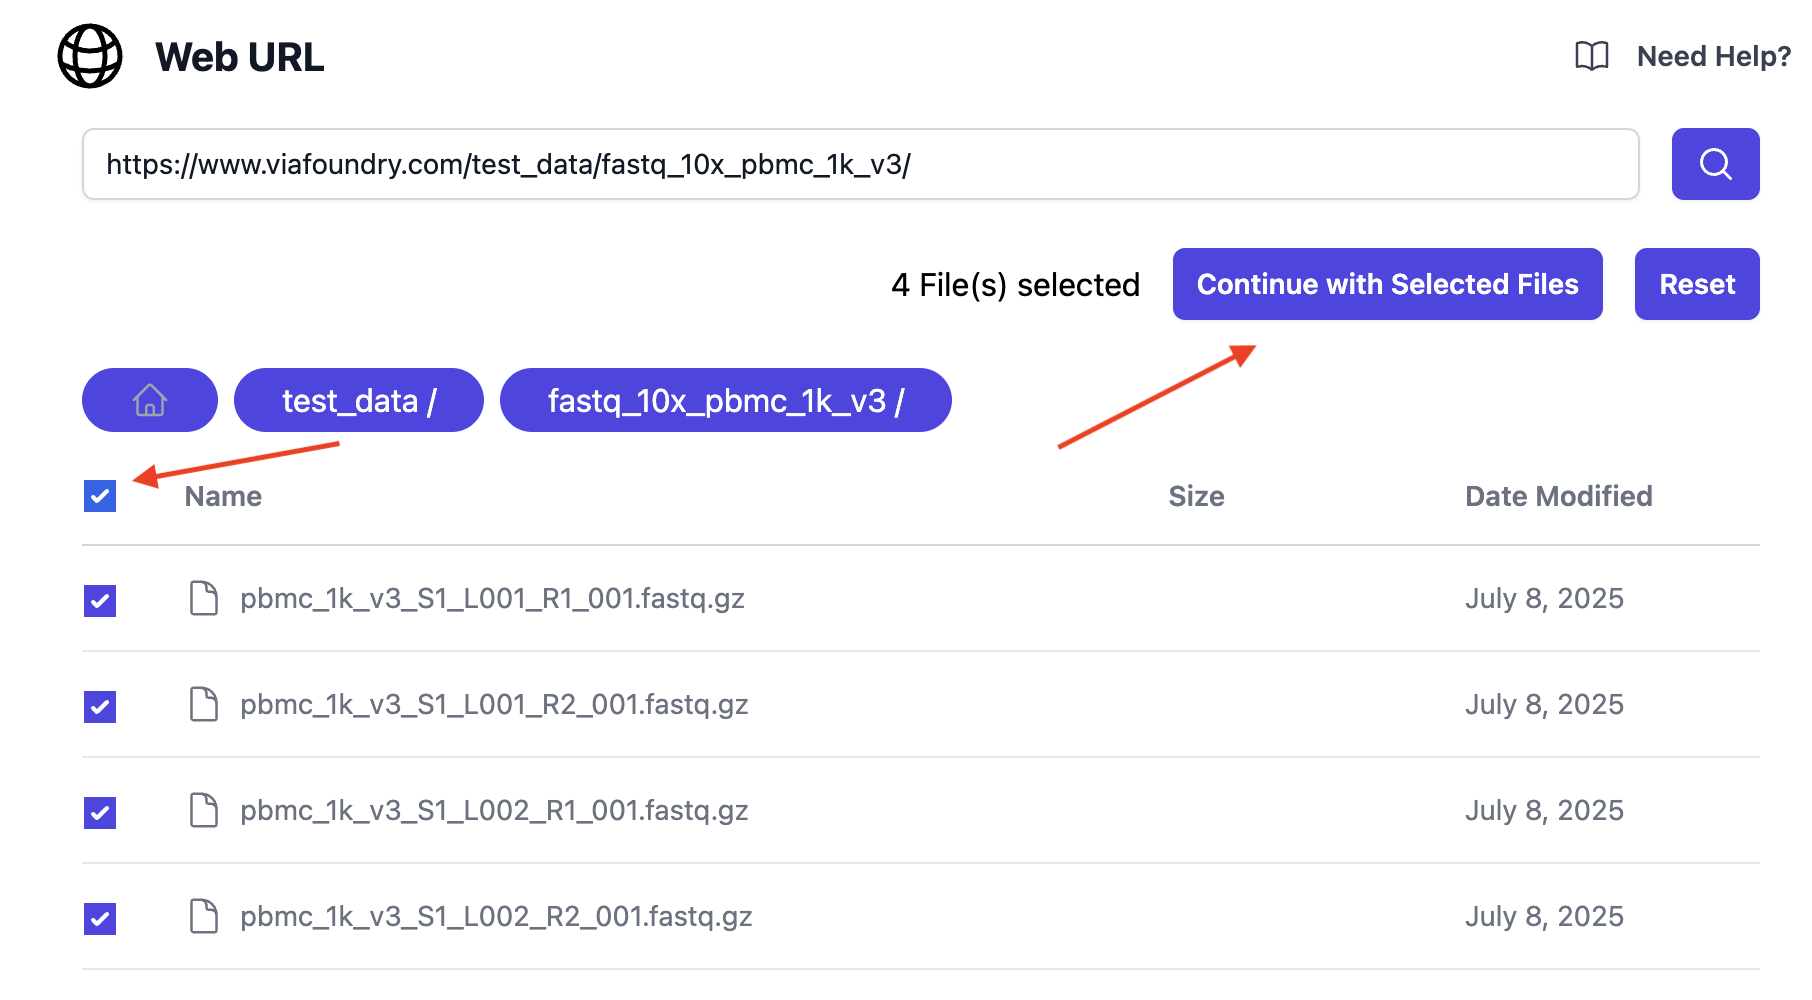
Task: Click the globe Web URL icon
Action: click(x=90, y=56)
